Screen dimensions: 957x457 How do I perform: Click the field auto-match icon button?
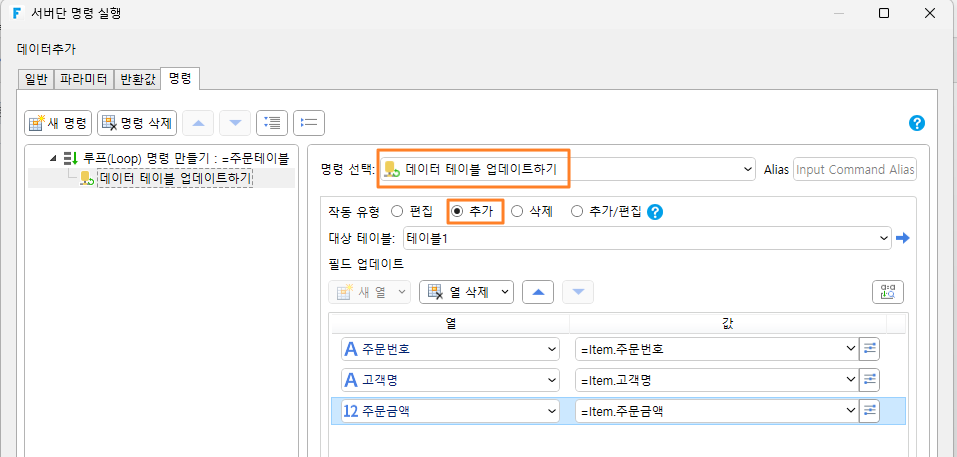[887, 292]
